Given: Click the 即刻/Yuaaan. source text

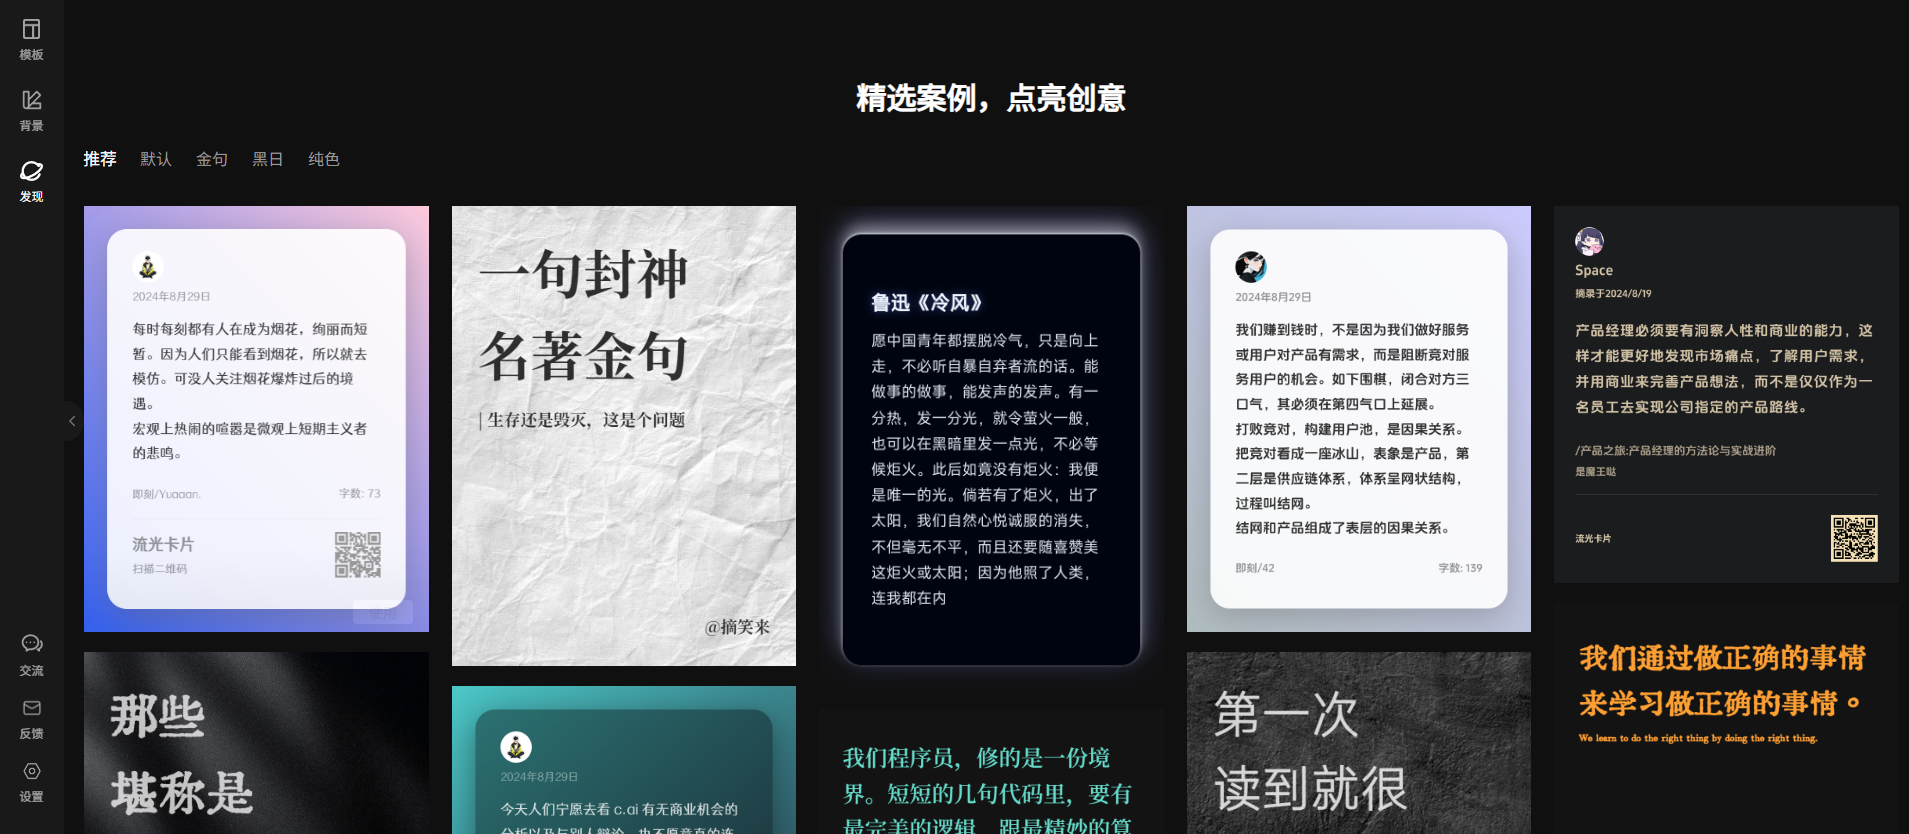Looking at the screenshot, I should click(x=166, y=494).
